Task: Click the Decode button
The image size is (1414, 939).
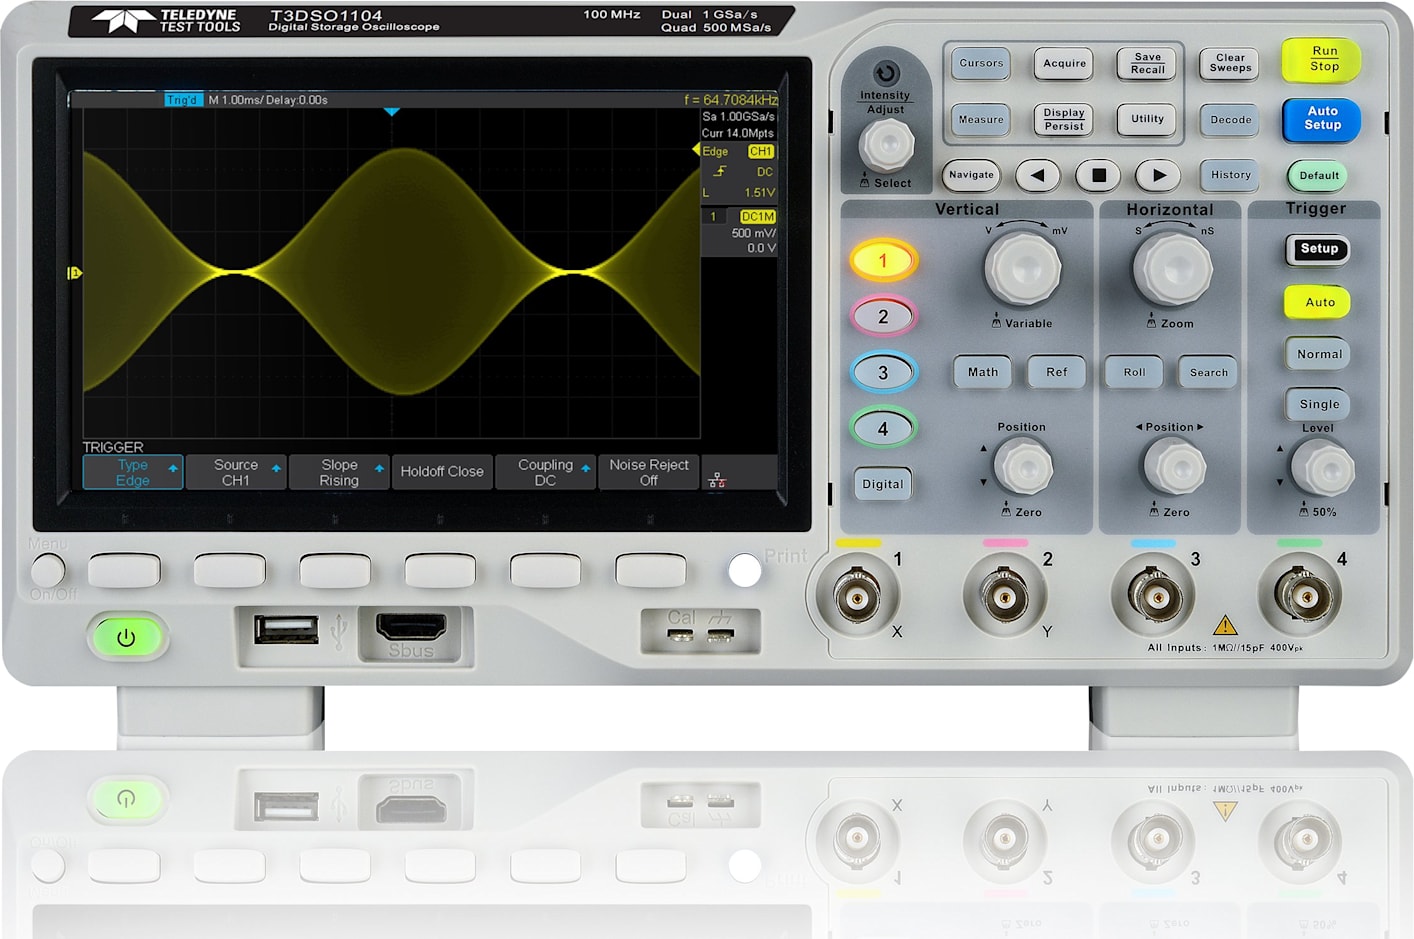Action: tap(1231, 120)
